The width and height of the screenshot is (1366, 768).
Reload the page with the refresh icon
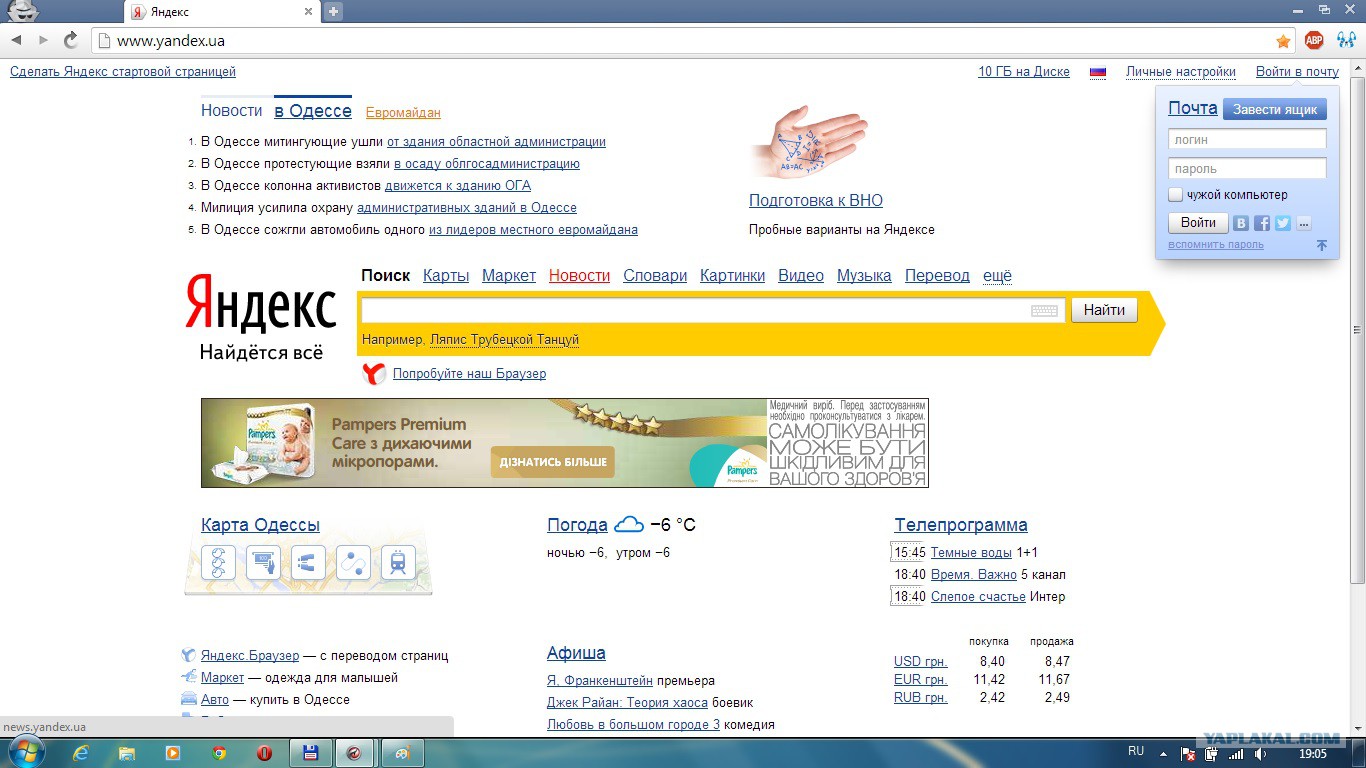(x=70, y=40)
